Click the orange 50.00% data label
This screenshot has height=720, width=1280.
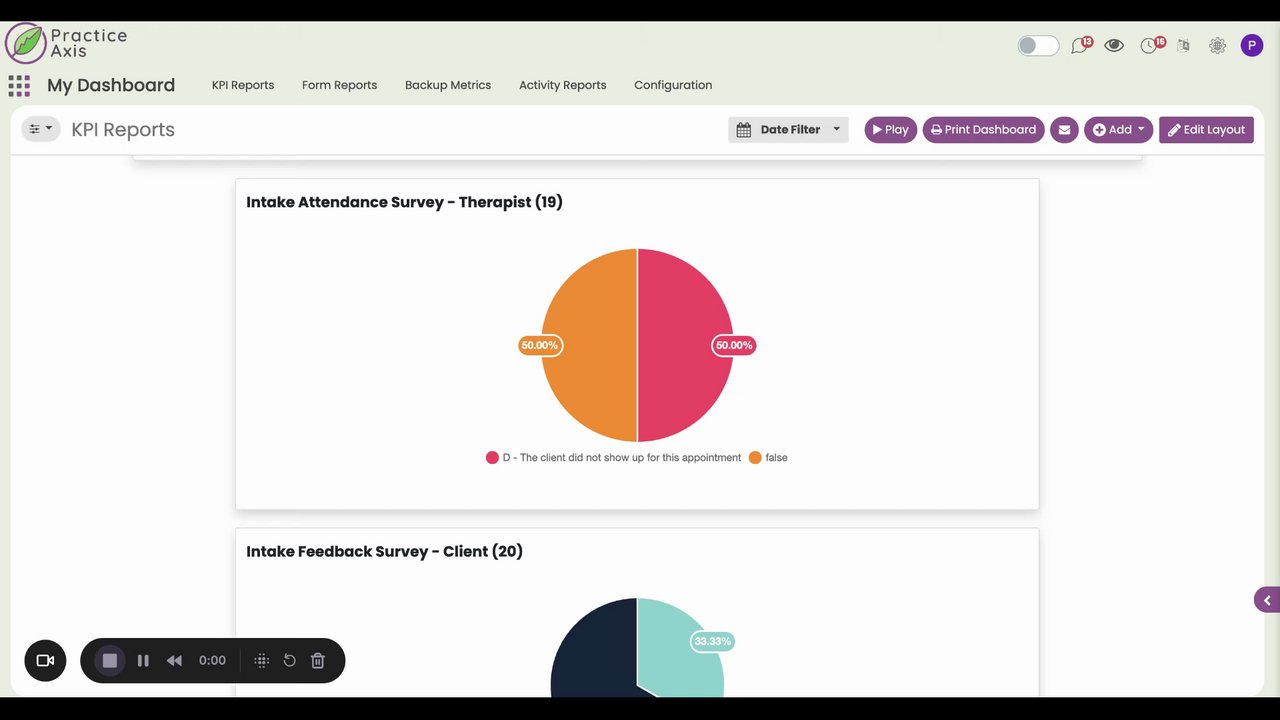point(540,345)
